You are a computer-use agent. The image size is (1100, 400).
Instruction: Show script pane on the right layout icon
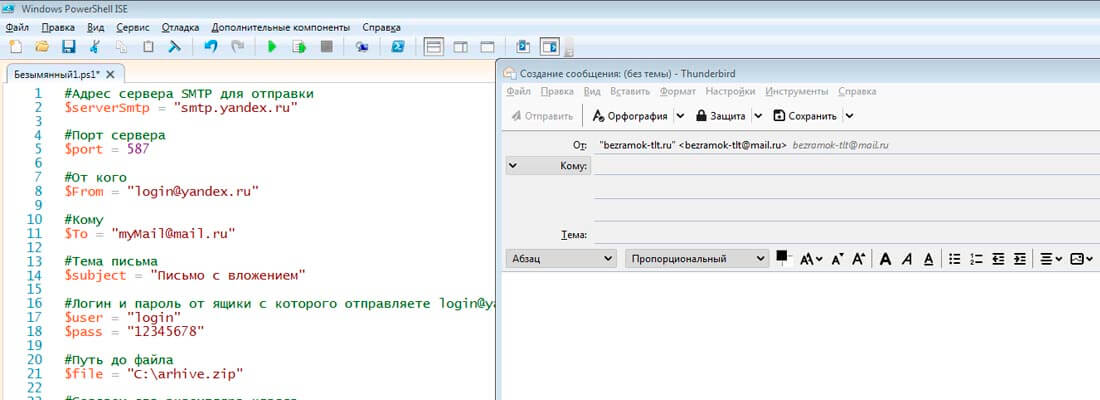(x=461, y=48)
